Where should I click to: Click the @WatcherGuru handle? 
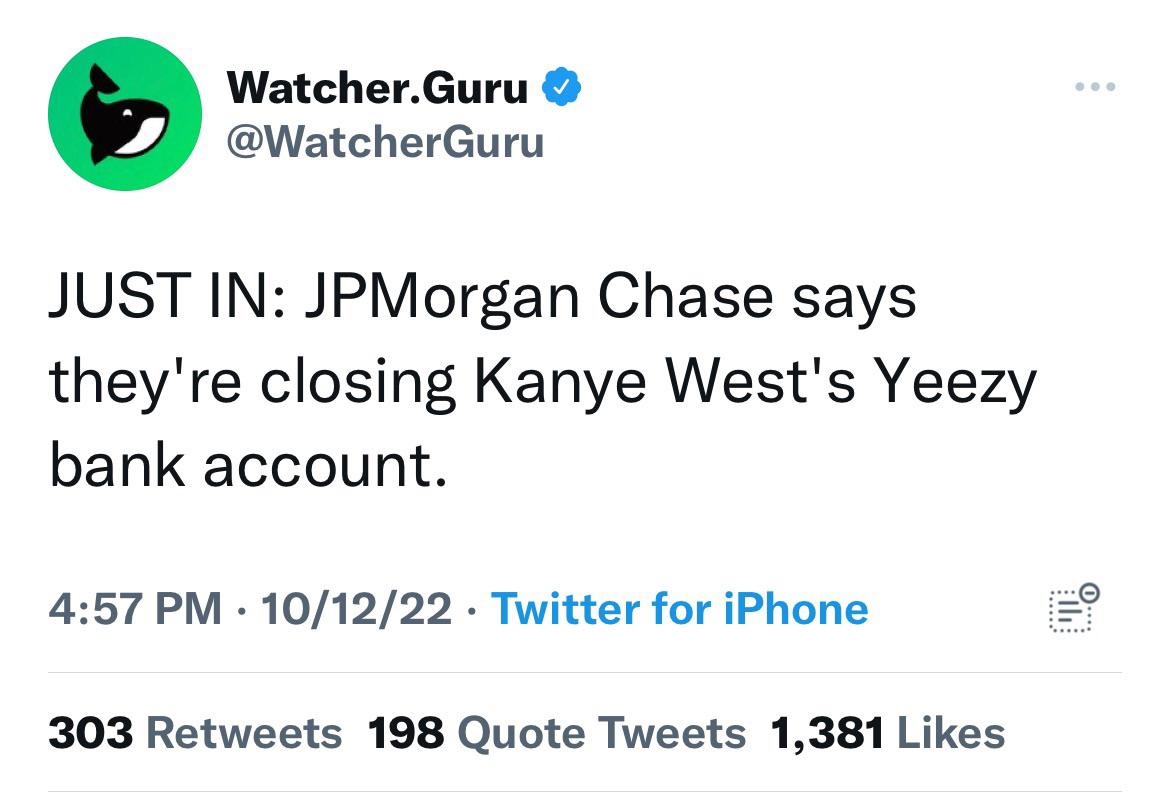pos(388,143)
